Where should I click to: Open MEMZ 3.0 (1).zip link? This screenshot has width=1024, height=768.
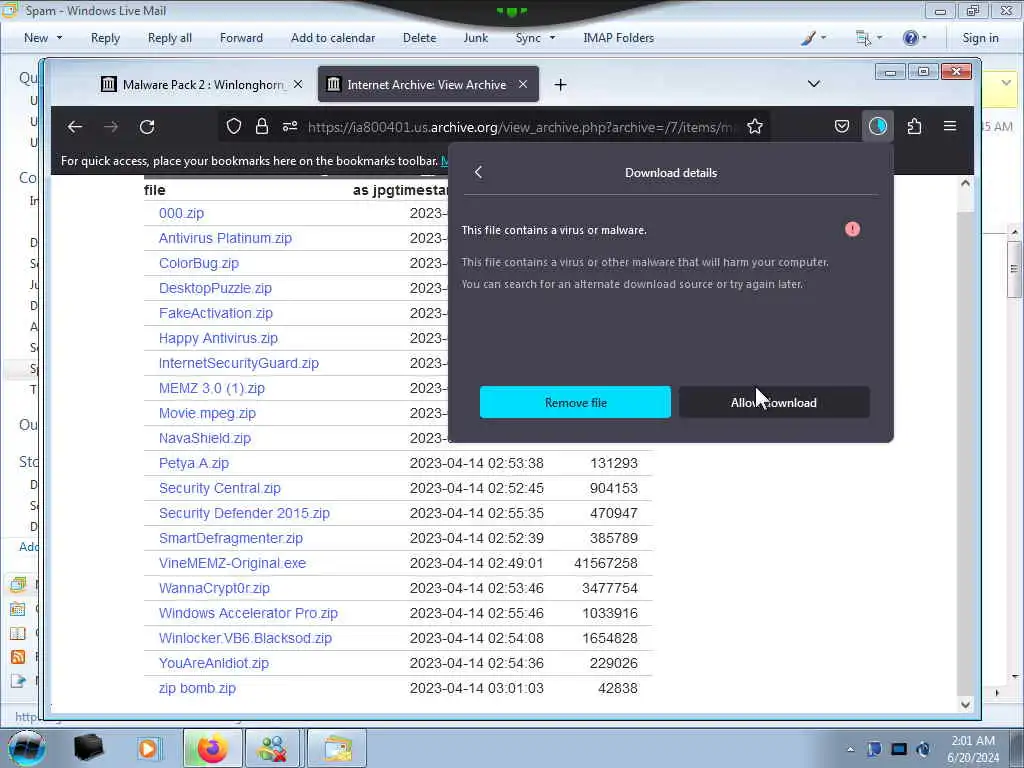[x=212, y=389]
